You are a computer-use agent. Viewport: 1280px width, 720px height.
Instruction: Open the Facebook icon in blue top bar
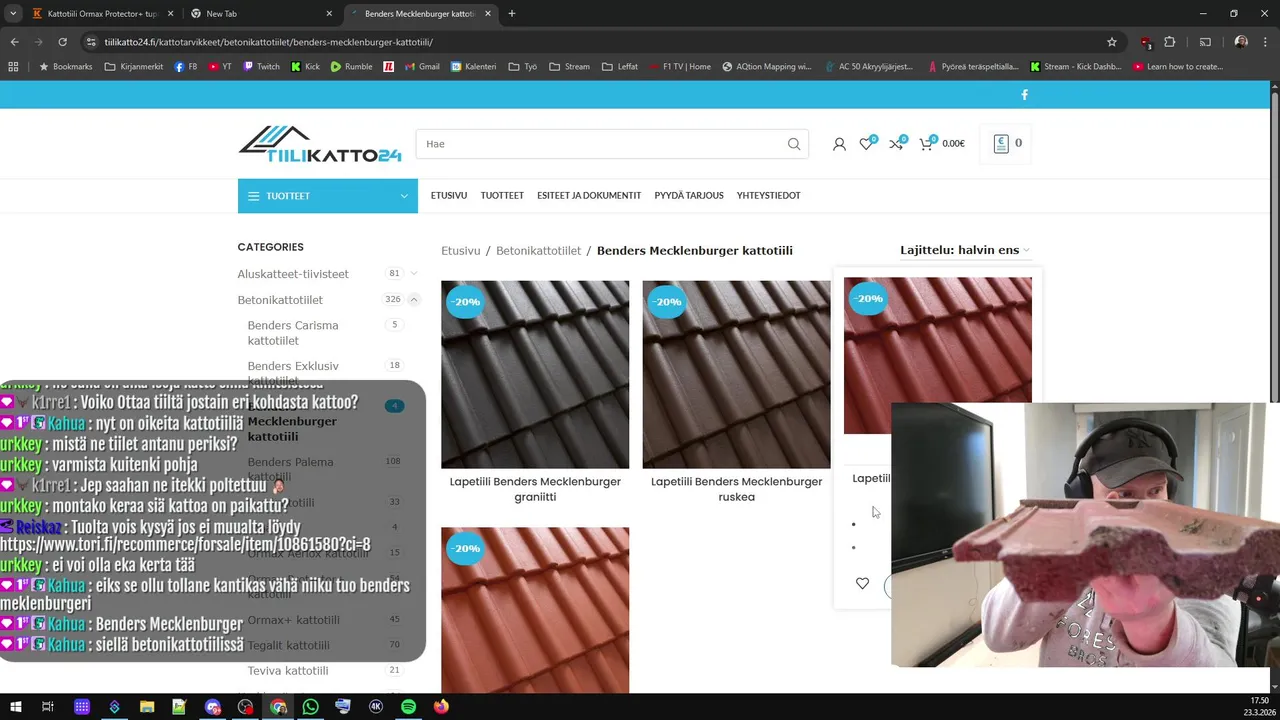point(1024,95)
